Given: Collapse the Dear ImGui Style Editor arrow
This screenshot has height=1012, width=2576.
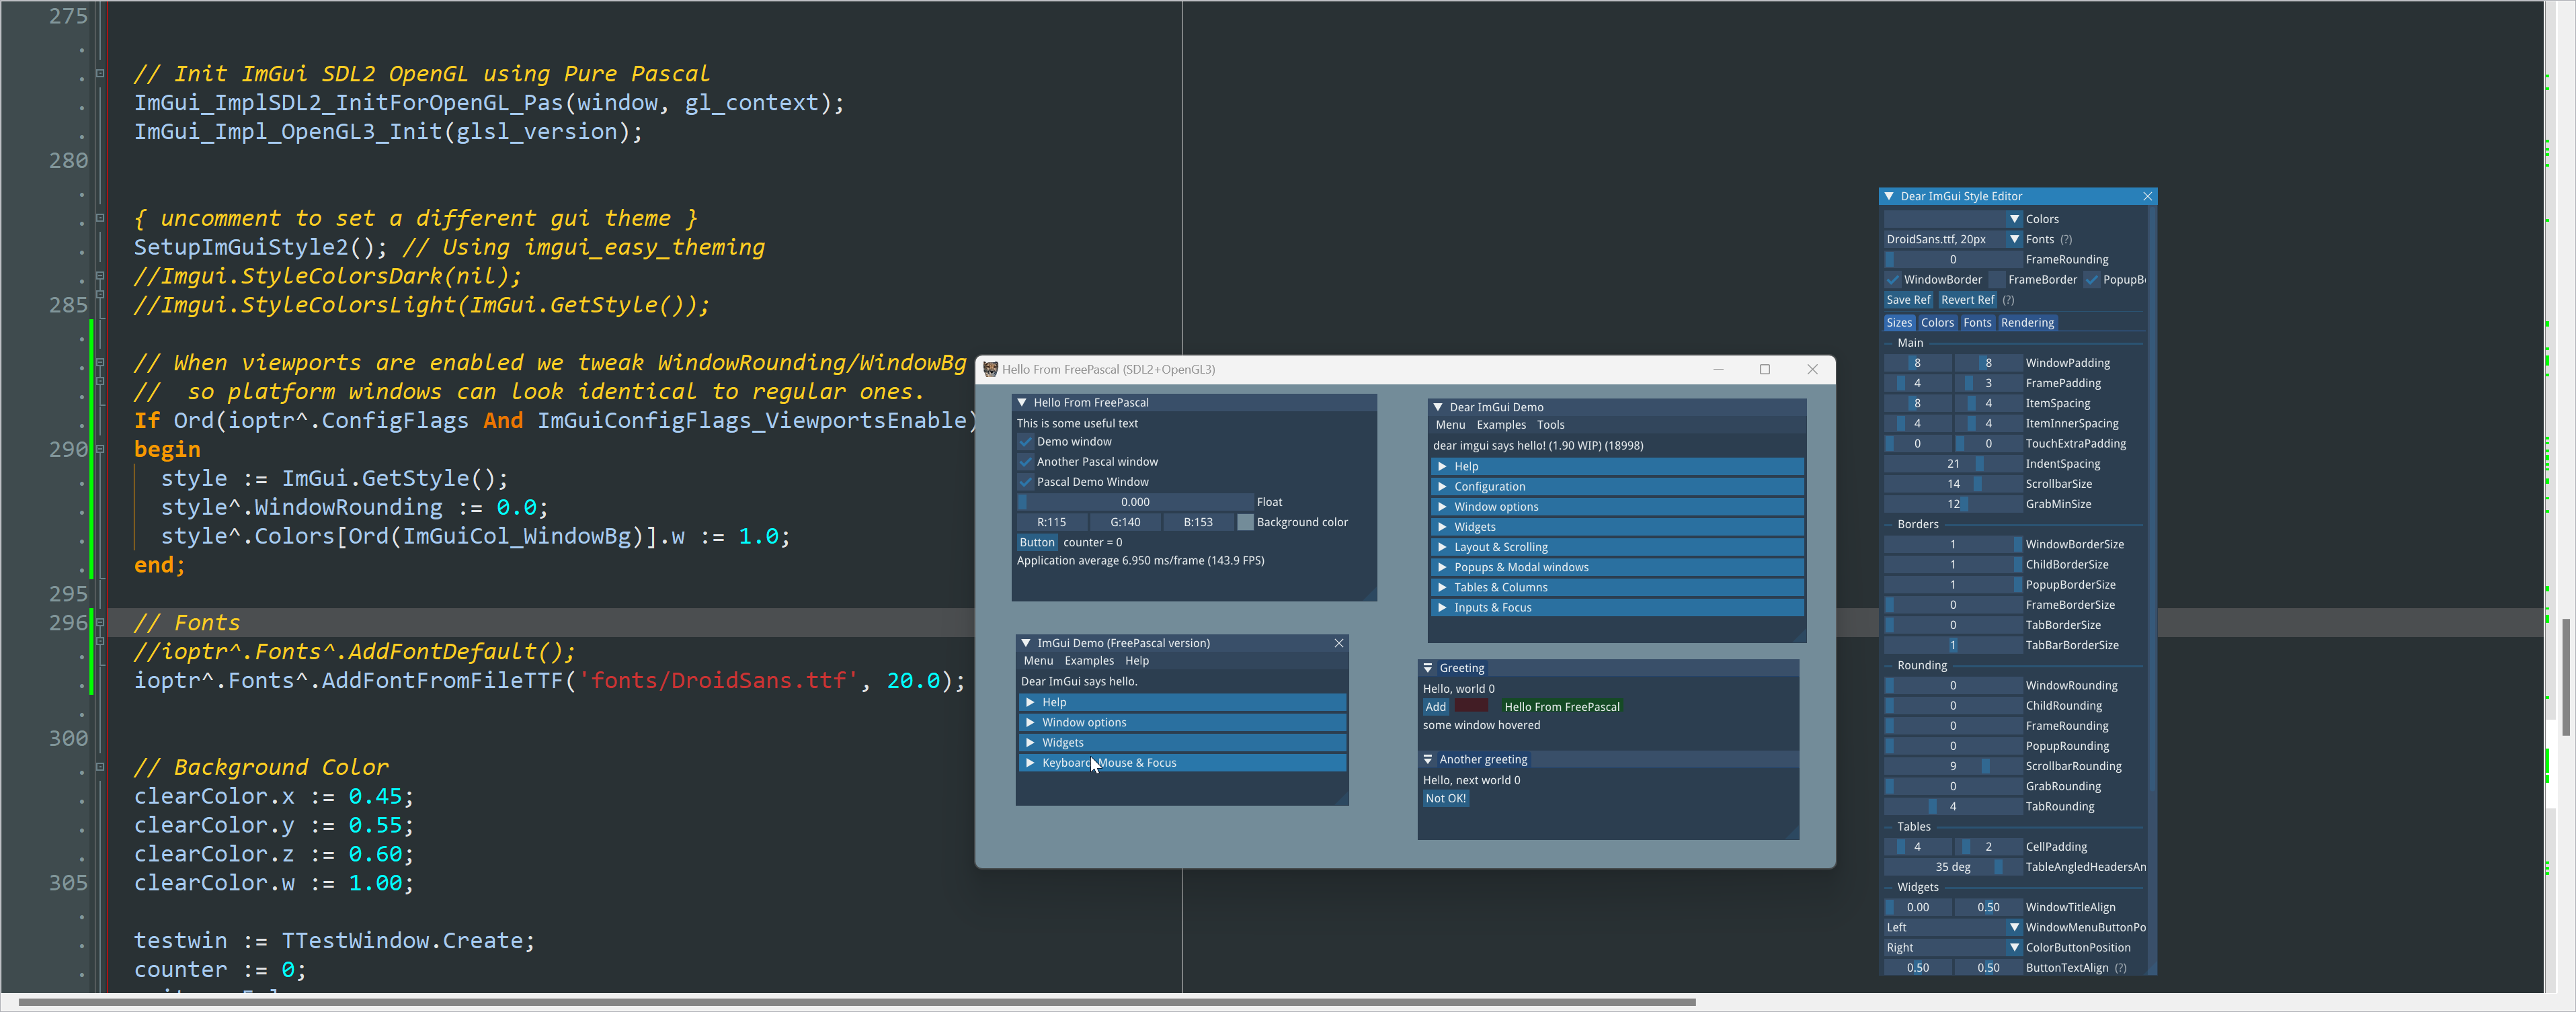Looking at the screenshot, I should (1889, 197).
